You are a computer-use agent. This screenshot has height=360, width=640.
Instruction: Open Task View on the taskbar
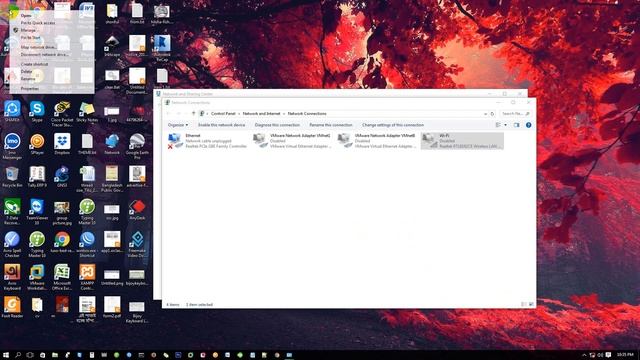pyautogui.click(x=30, y=355)
